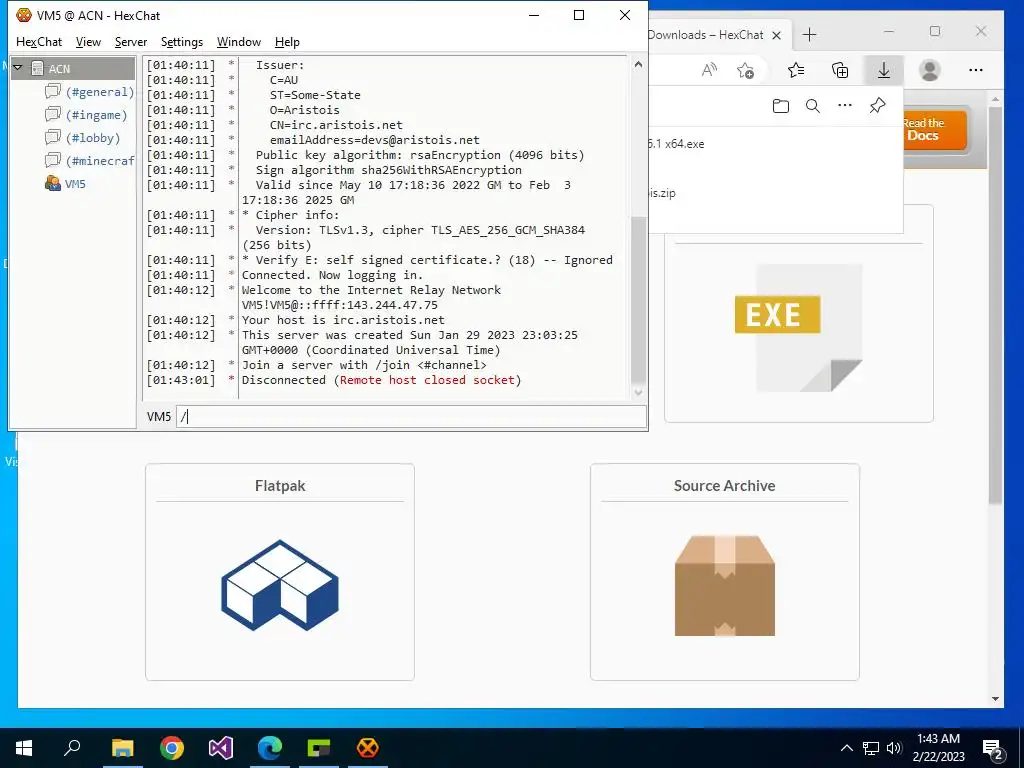Open the Server menu

coord(131,42)
